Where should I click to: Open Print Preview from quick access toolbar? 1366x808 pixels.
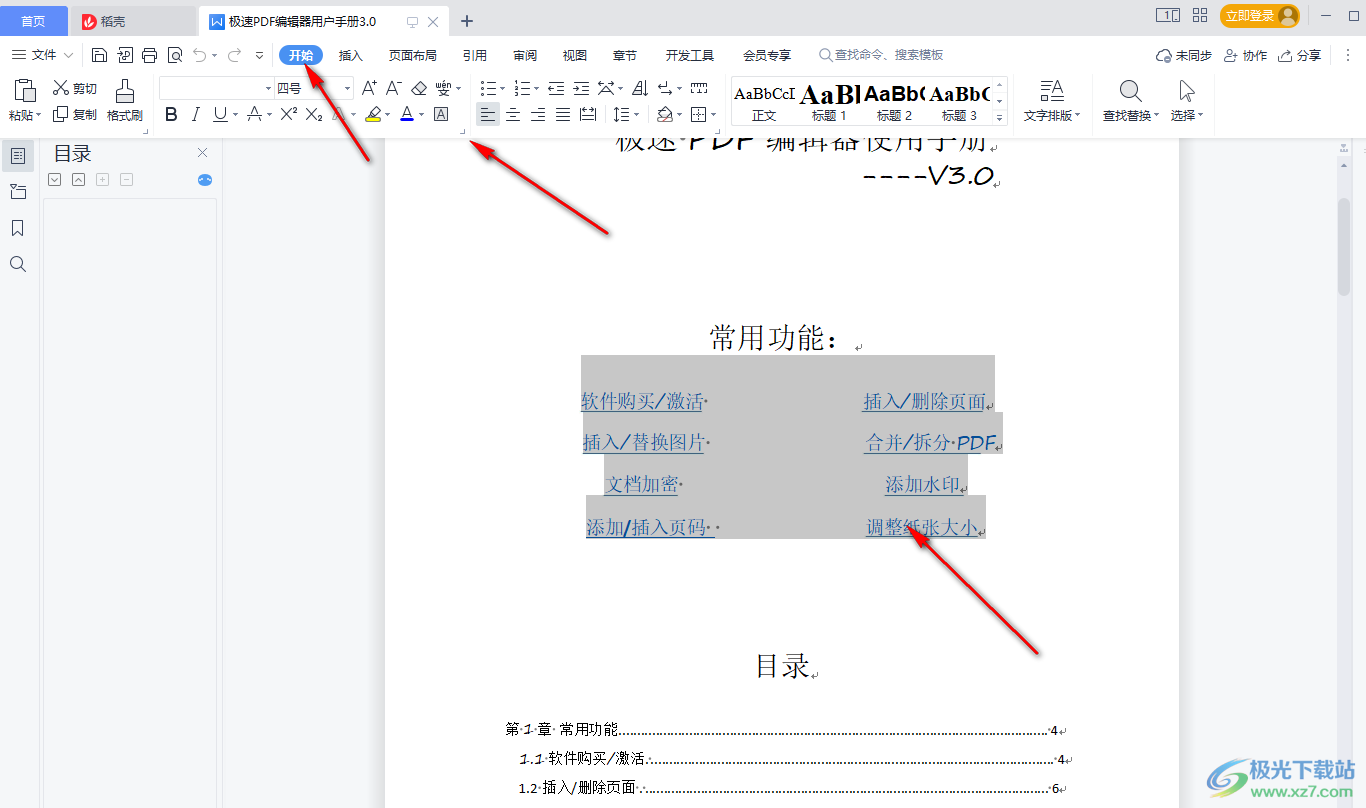pyautogui.click(x=175, y=55)
